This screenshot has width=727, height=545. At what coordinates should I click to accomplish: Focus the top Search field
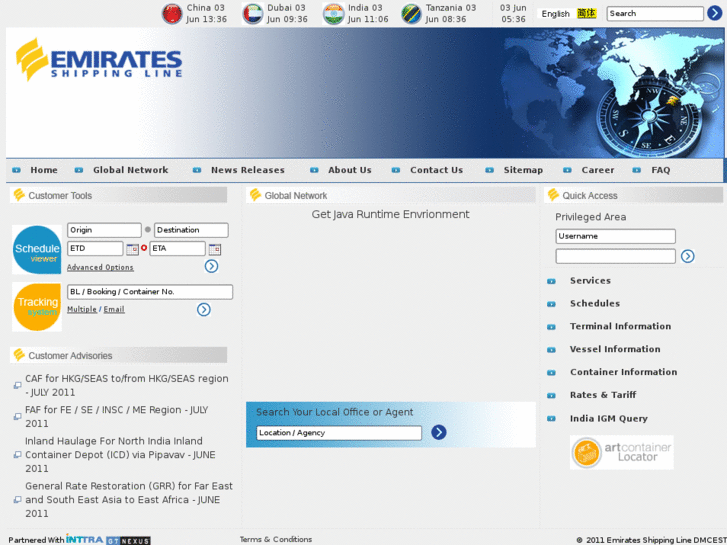(655, 13)
